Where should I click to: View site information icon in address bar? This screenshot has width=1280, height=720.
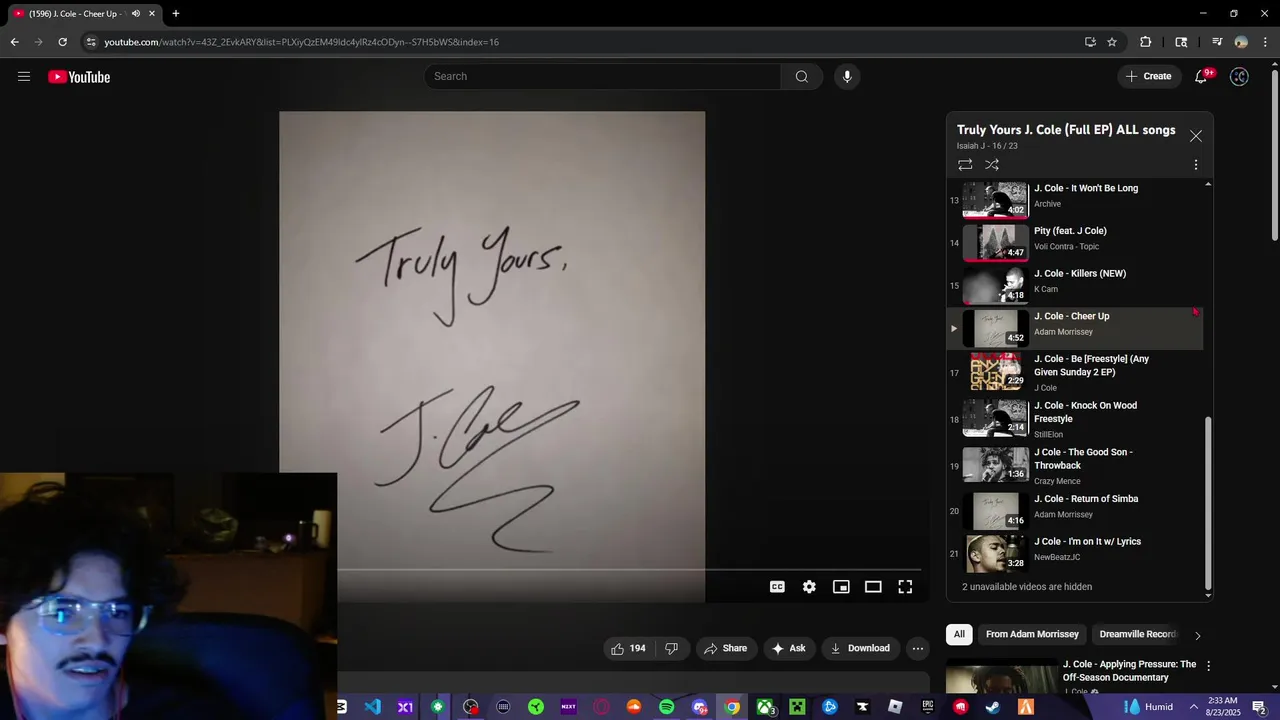pos(91,42)
